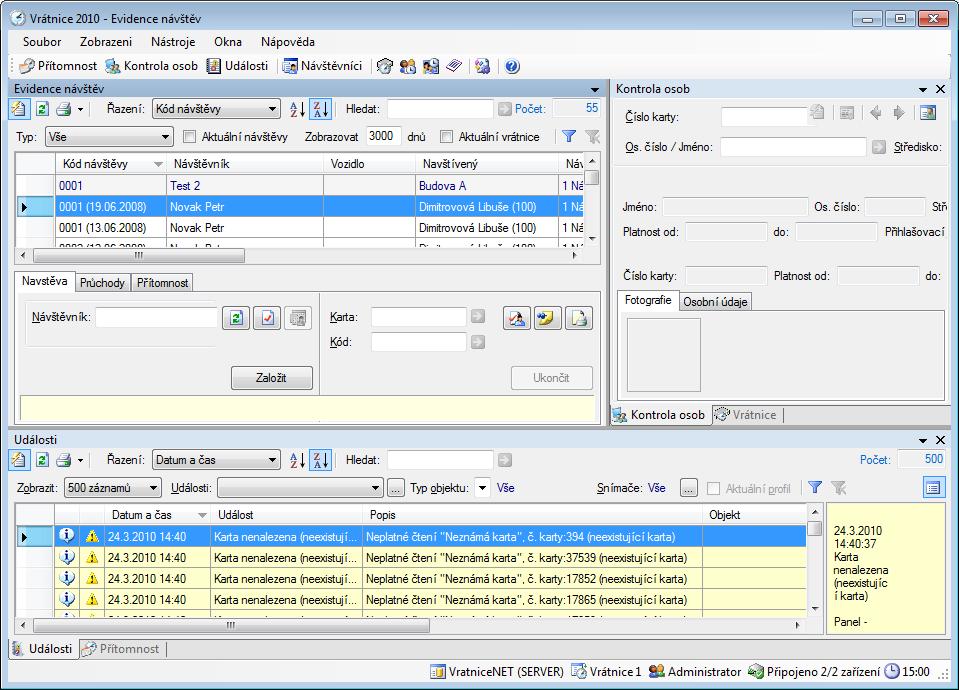Toggle A-Z ascending sort in Evidence návštěv
This screenshot has height=690, width=959.
(x=297, y=109)
